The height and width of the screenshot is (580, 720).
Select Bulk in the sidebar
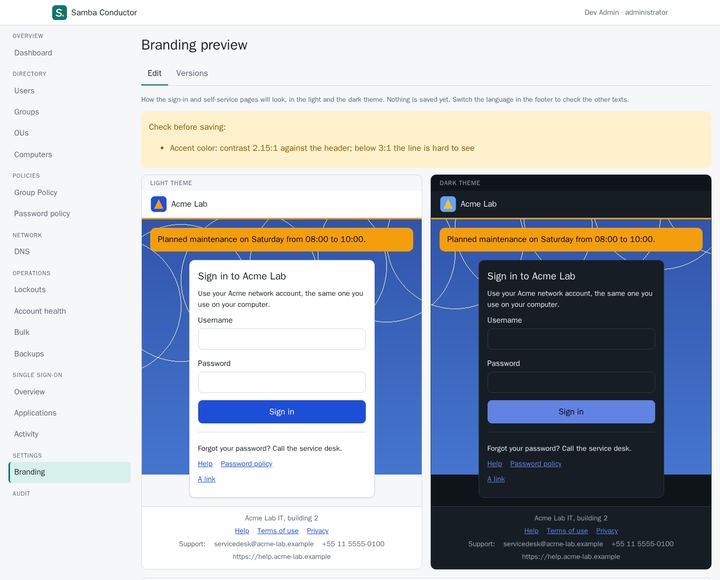22,332
